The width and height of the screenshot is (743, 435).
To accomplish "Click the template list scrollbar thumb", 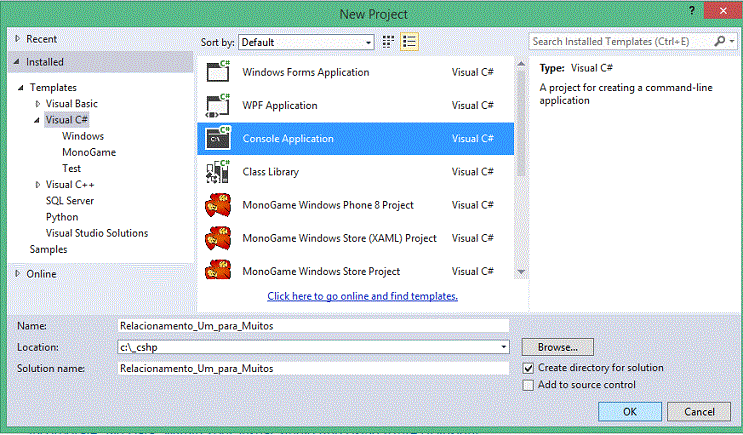I will pos(521,123).
